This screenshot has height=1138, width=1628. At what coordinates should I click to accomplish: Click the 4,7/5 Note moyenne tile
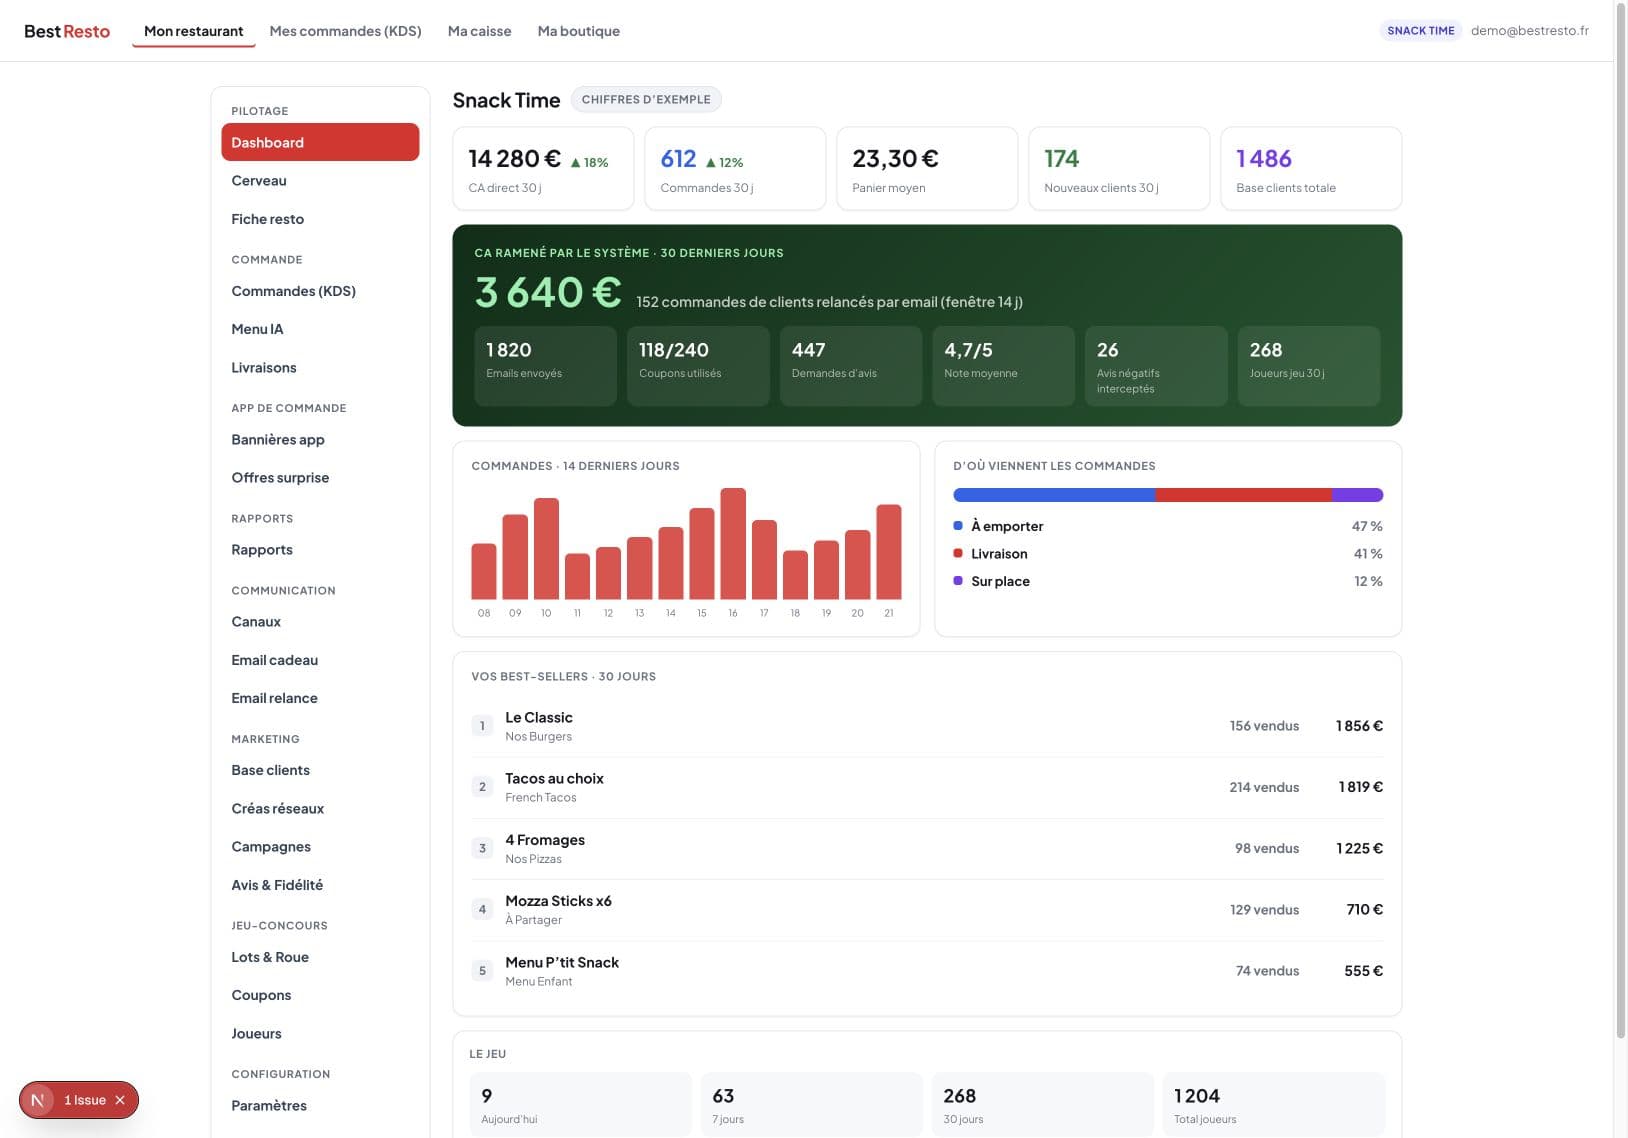point(1003,366)
